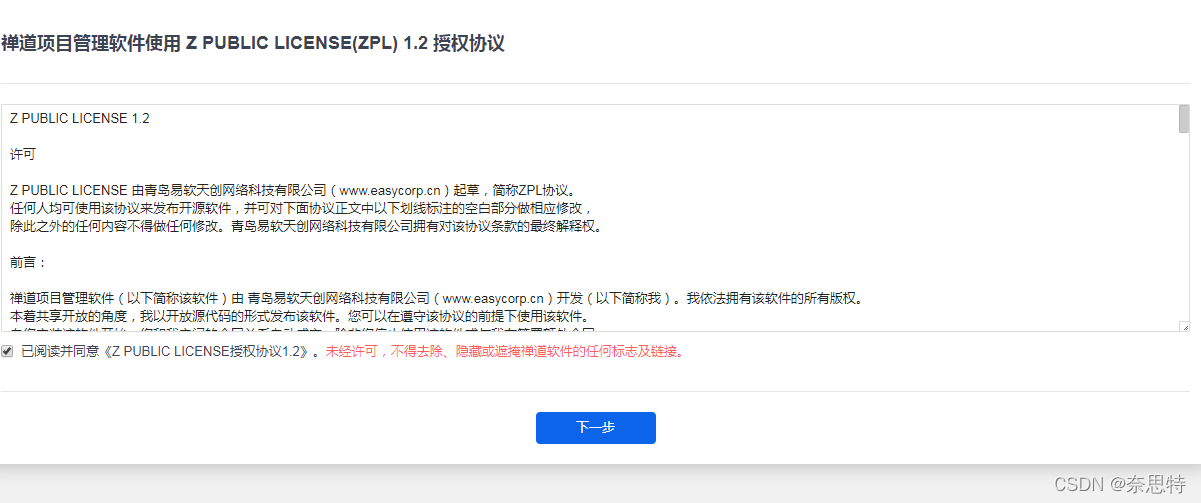Click the textarea resize handle corner
Screen dimensions: 1201x503
[1184, 326]
